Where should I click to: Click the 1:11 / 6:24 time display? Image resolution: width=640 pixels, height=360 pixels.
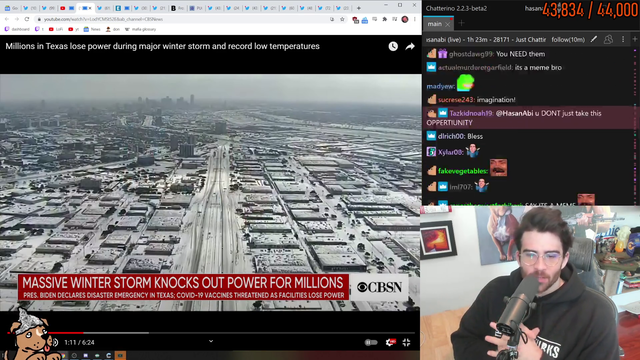(x=79, y=342)
